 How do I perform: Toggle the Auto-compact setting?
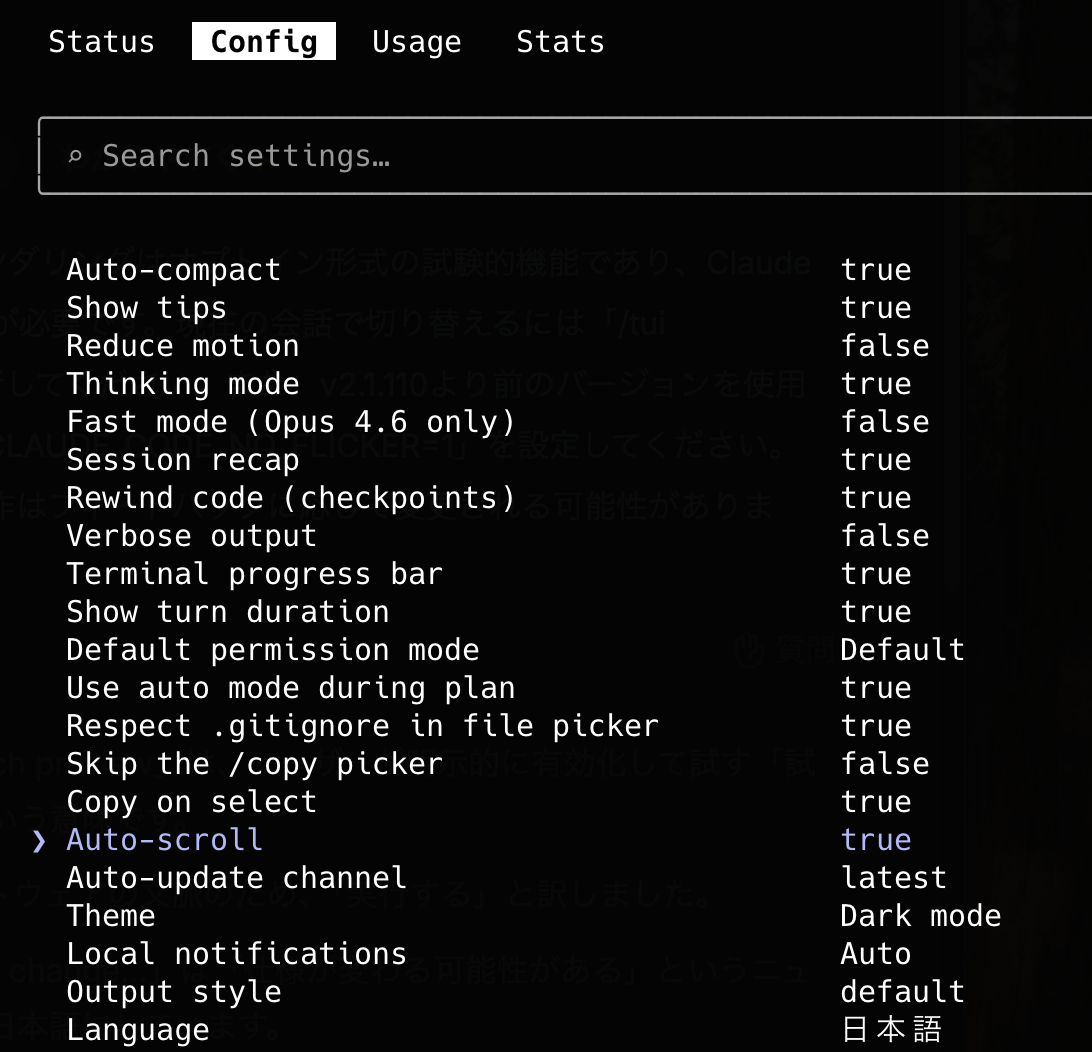(x=173, y=270)
